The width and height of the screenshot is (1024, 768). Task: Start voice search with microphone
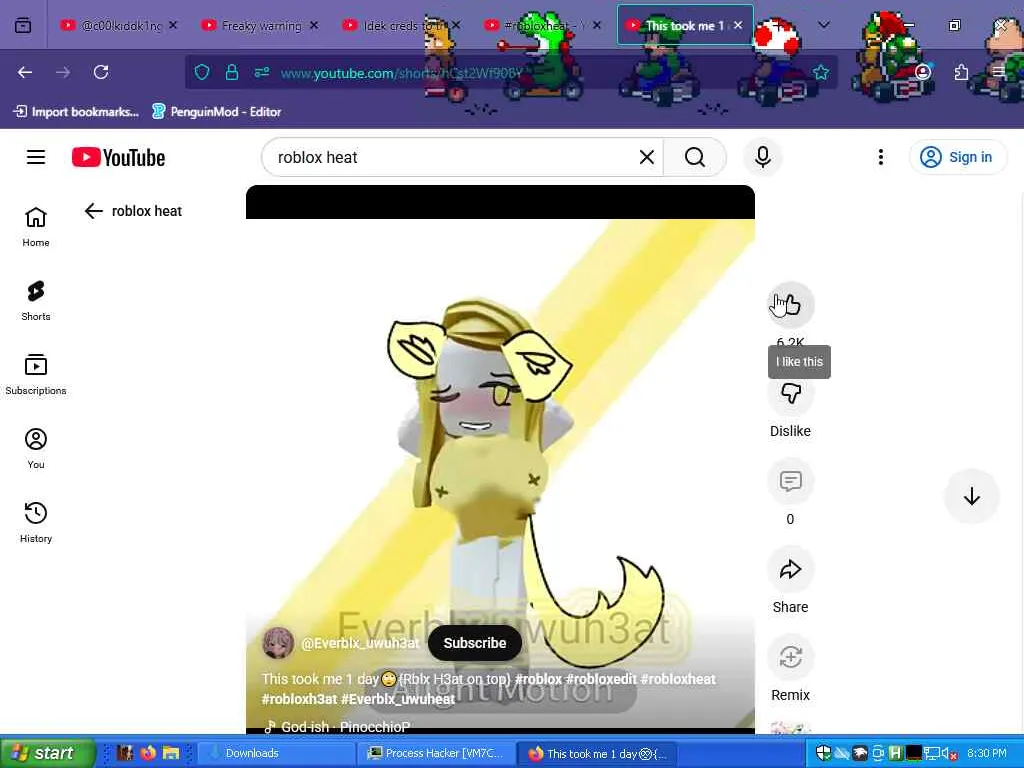pyautogui.click(x=762, y=157)
